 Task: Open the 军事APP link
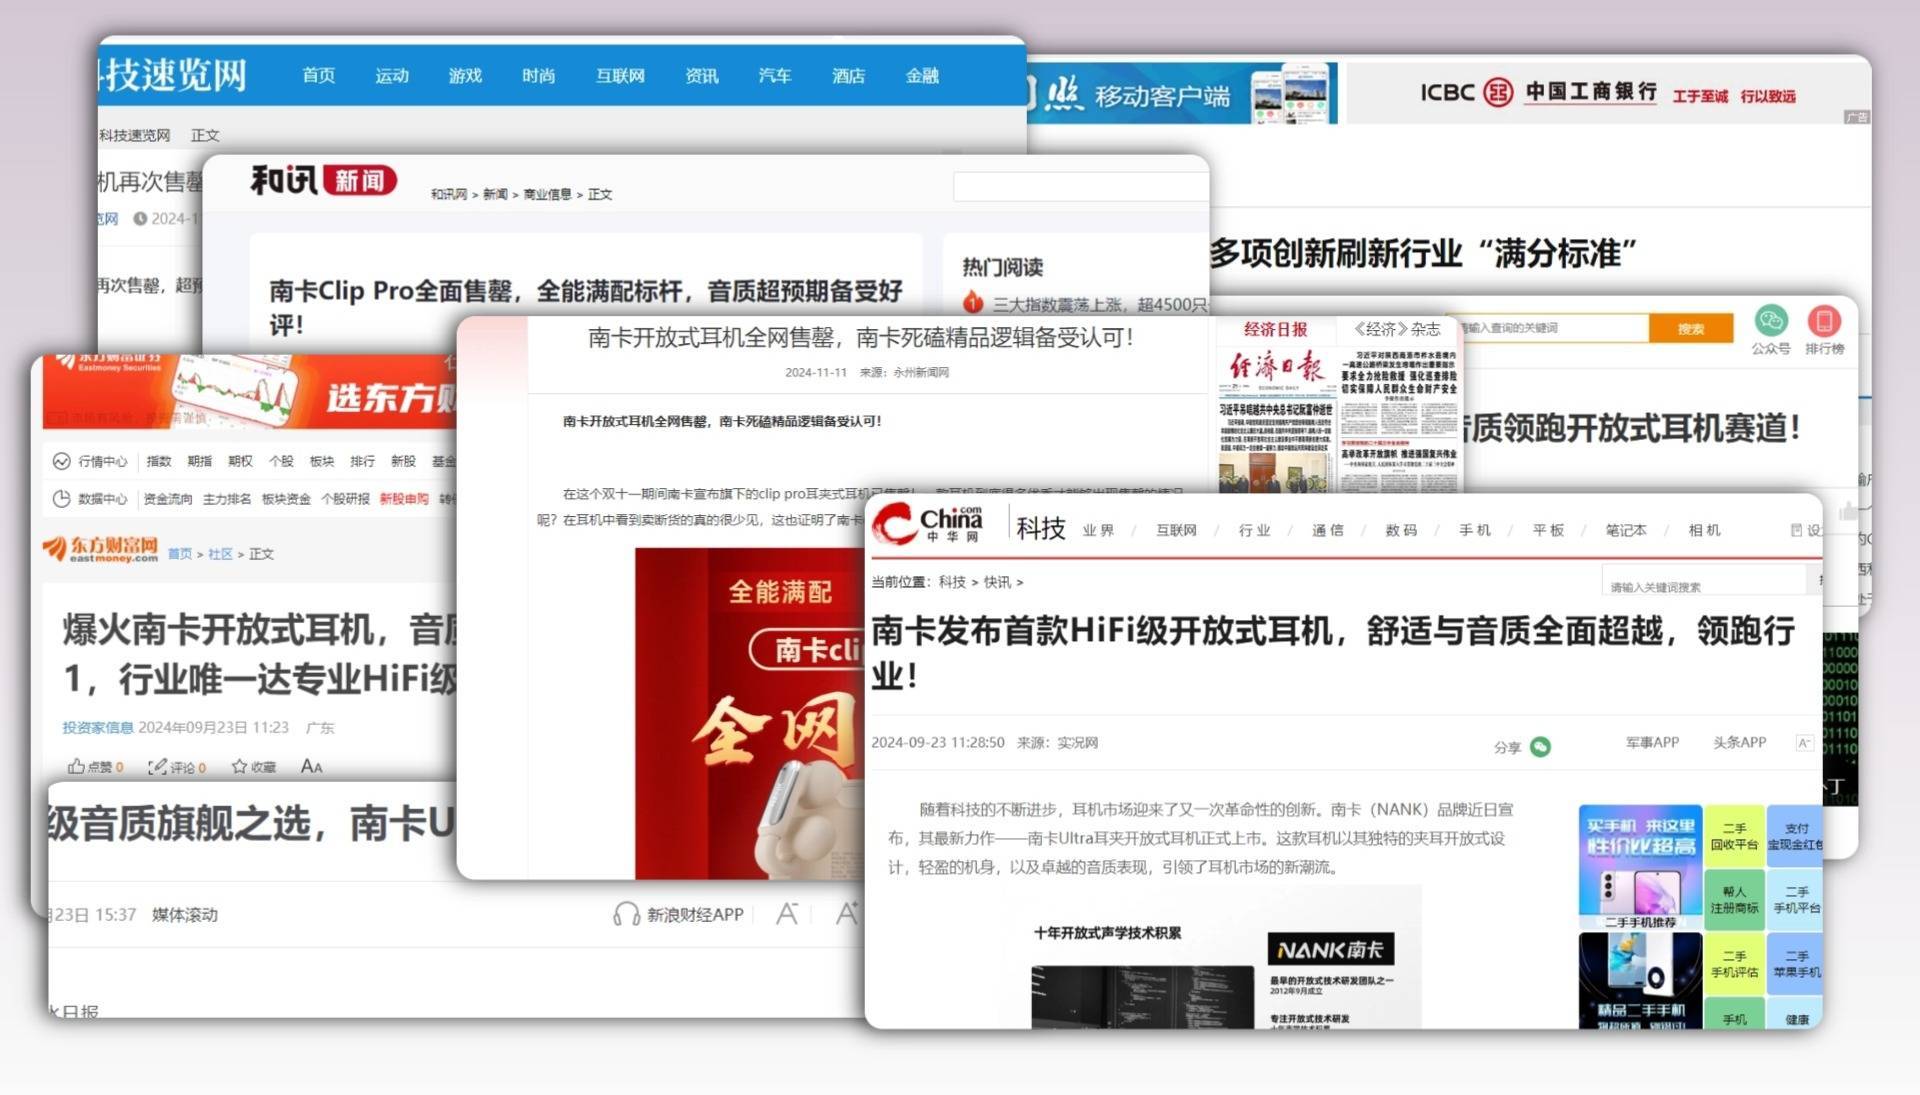click(x=1652, y=742)
